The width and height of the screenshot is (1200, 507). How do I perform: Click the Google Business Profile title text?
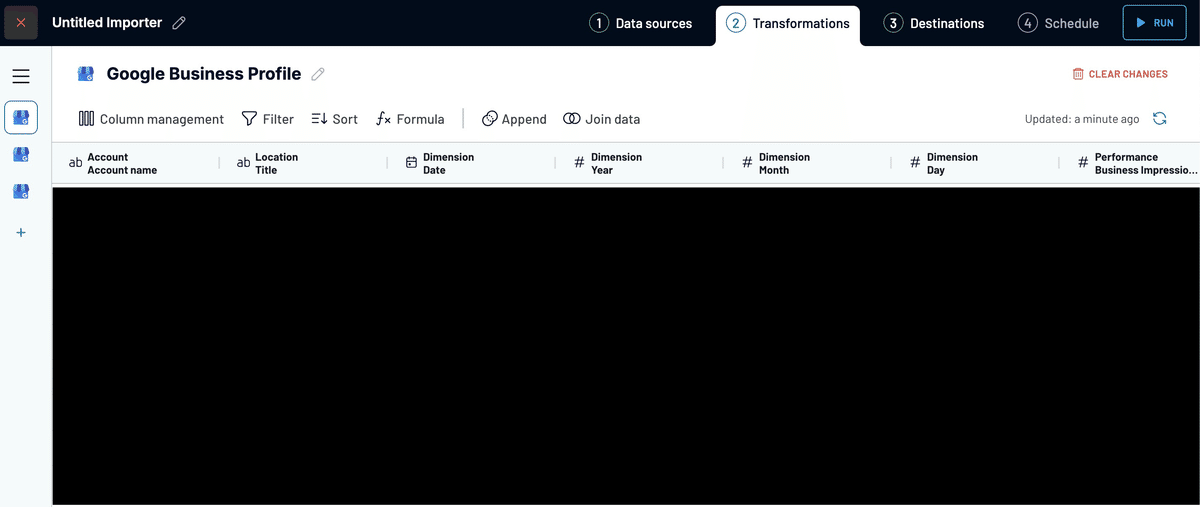point(204,74)
